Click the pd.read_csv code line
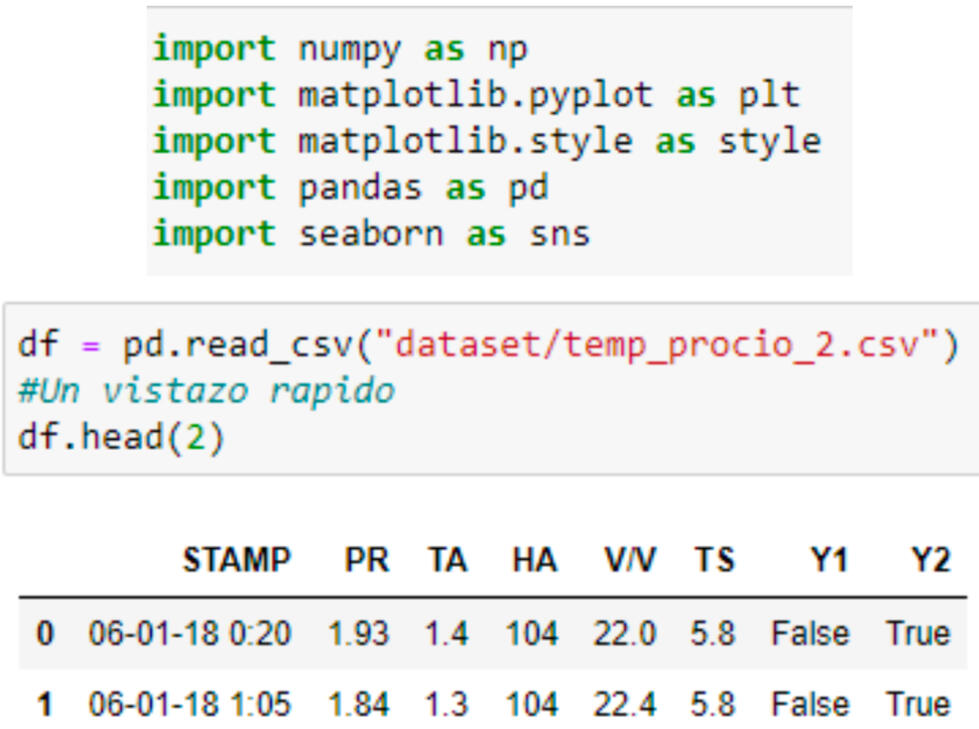Viewport: 979px width, 729px height. pyautogui.click(x=488, y=346)
